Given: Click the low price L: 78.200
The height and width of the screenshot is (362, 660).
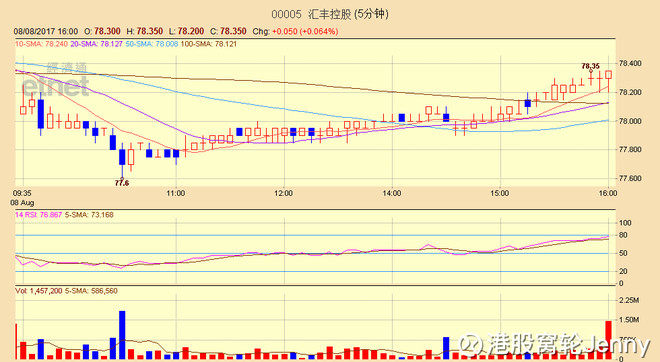Looking at the screenshot, I should [186, 32].
